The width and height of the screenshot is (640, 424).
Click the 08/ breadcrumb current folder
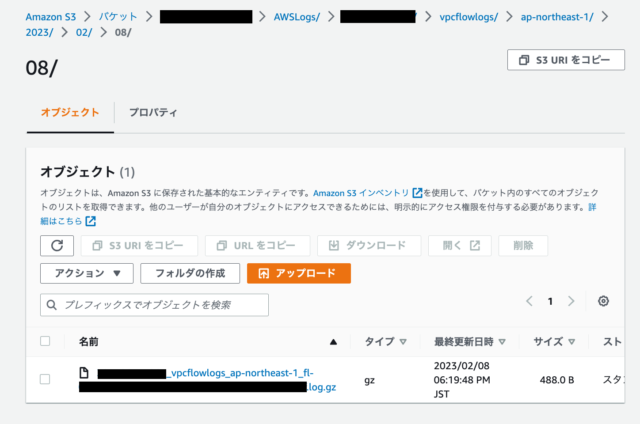123,32
